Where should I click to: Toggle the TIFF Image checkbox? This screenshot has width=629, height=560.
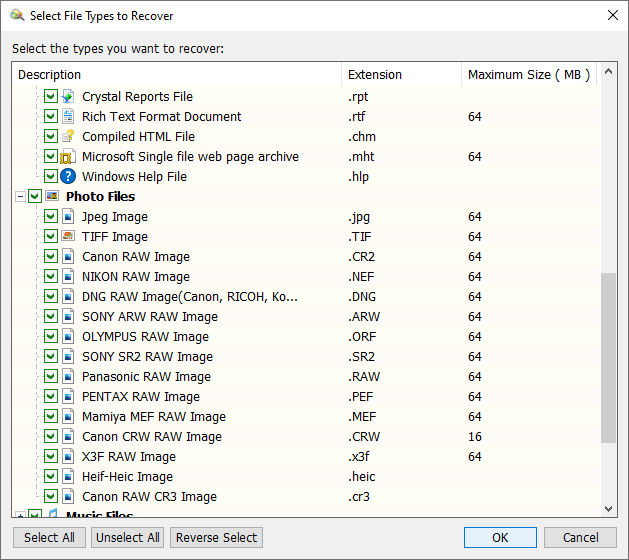(51, 236)
